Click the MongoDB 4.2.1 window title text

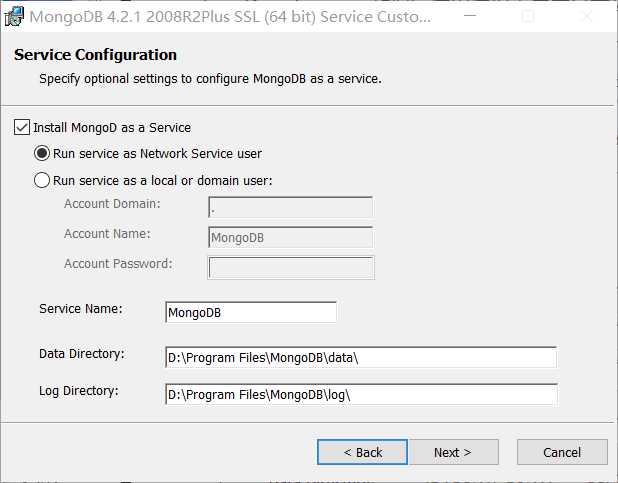[x=230, y=17]
